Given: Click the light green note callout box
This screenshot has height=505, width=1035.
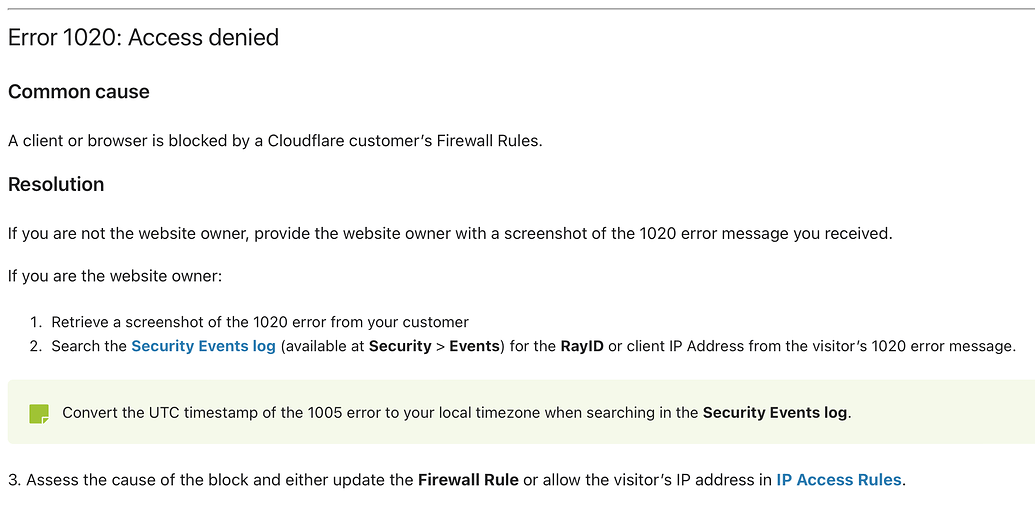Looking at the screenshot, I should tap(521, 412).
